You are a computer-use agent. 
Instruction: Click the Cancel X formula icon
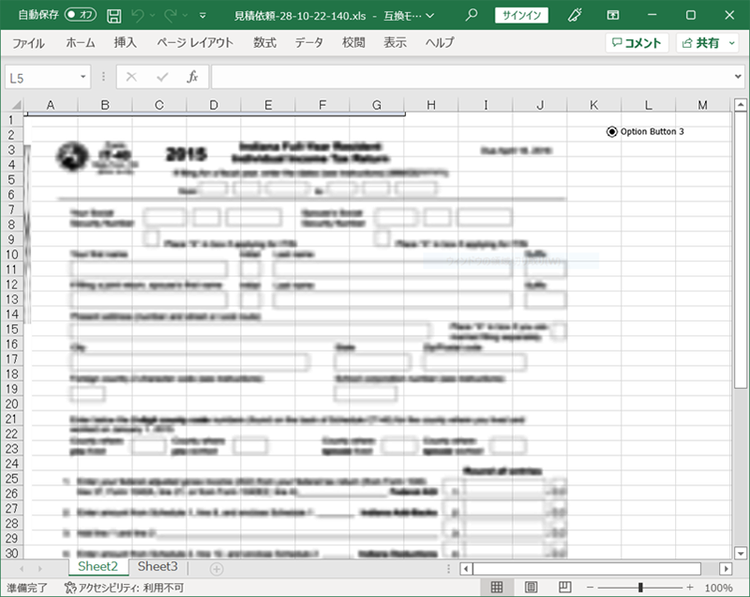tap(132, 77)
